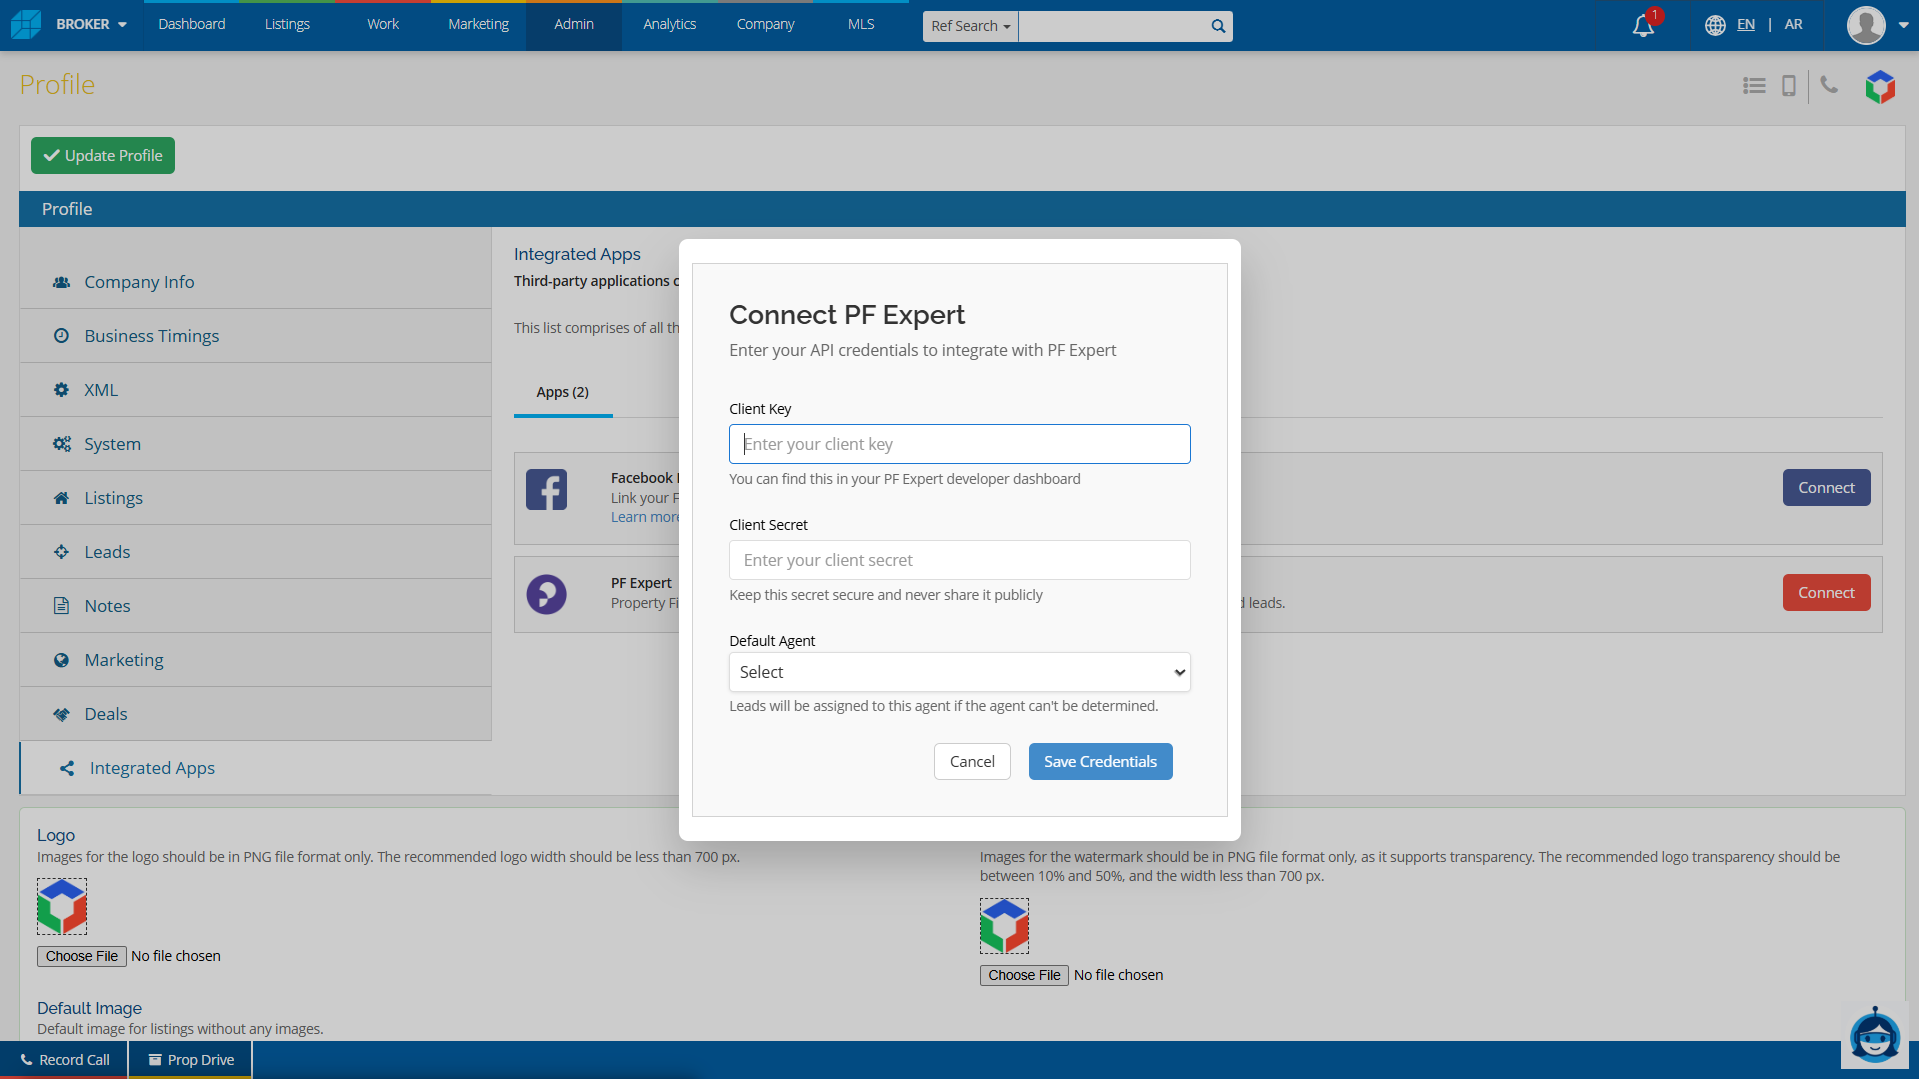Click the Facebook app icon
The height and width of the screenshot is (1079, 1919).
546,489
